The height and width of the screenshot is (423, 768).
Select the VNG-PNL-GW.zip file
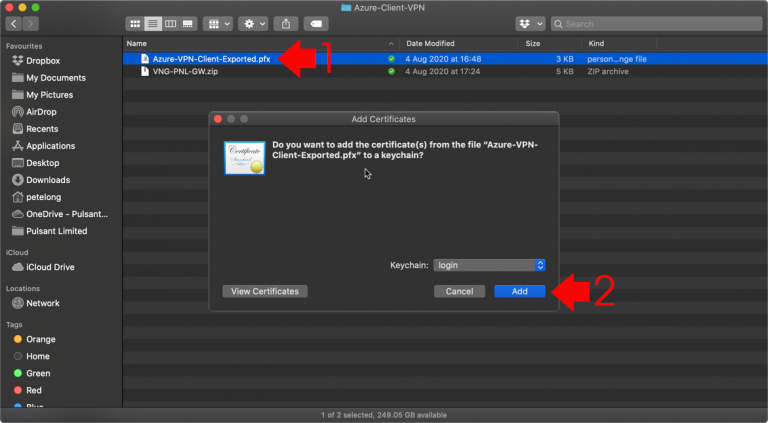185,71
